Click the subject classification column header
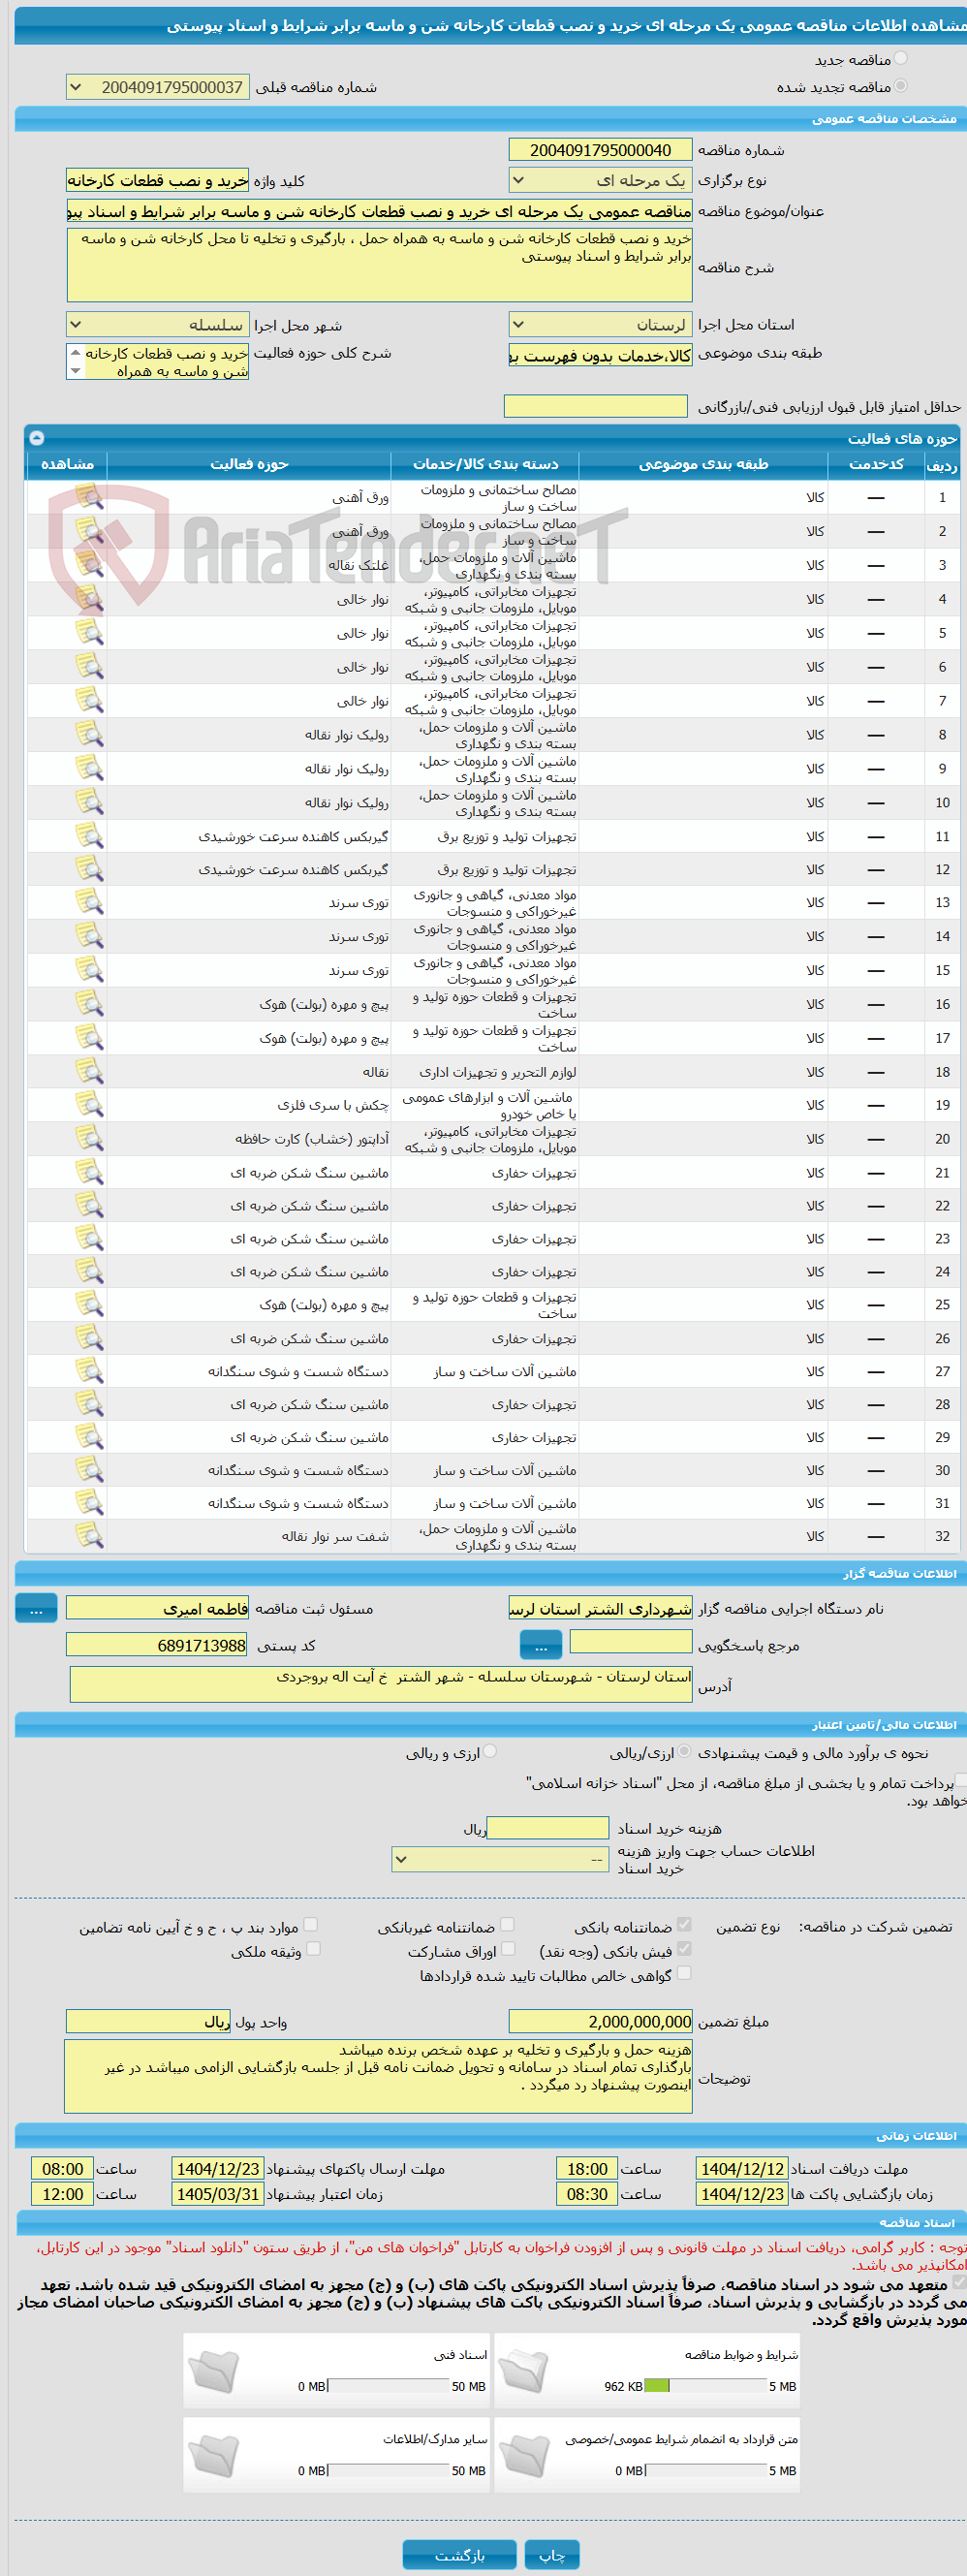This screenshot has width=967, height=2576. [x=703, y=464]
